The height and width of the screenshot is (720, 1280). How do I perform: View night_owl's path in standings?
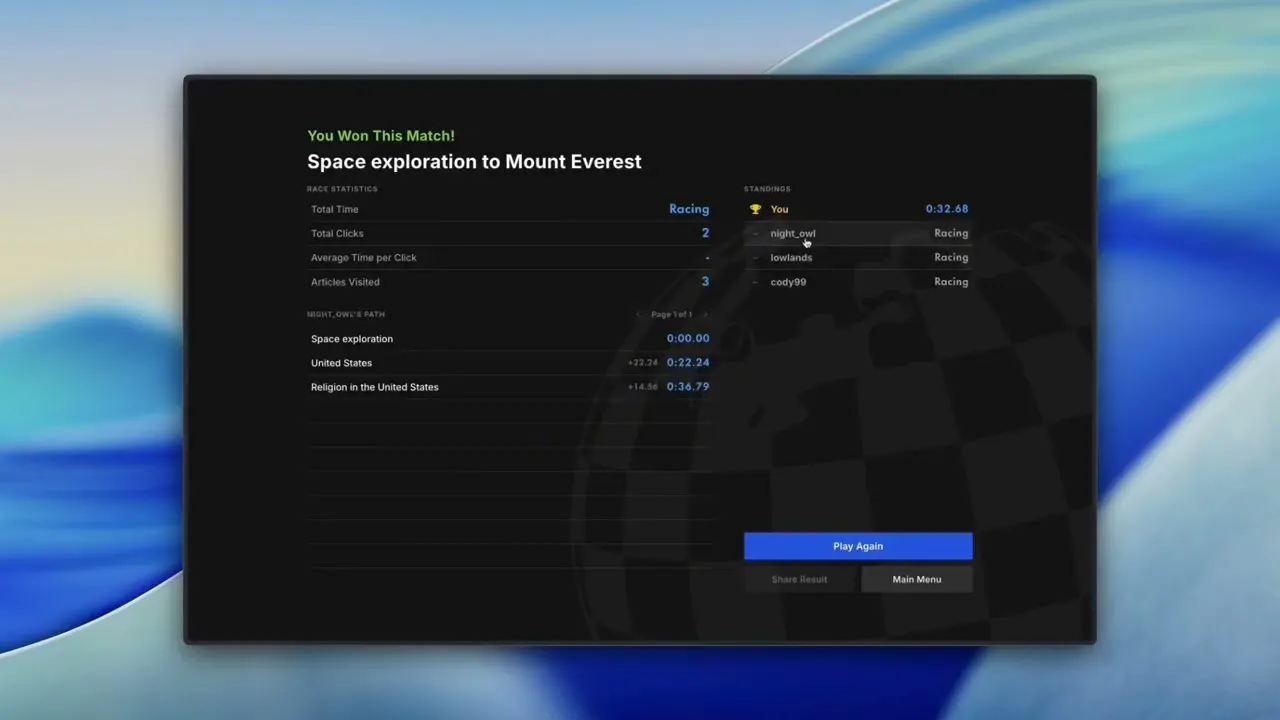click(x=858, y=233)
